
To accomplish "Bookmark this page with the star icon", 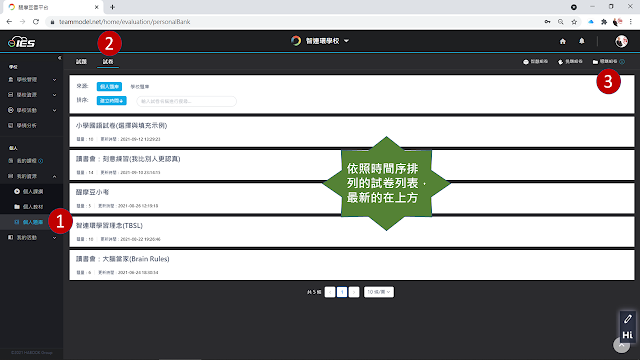I will (574, 22).
